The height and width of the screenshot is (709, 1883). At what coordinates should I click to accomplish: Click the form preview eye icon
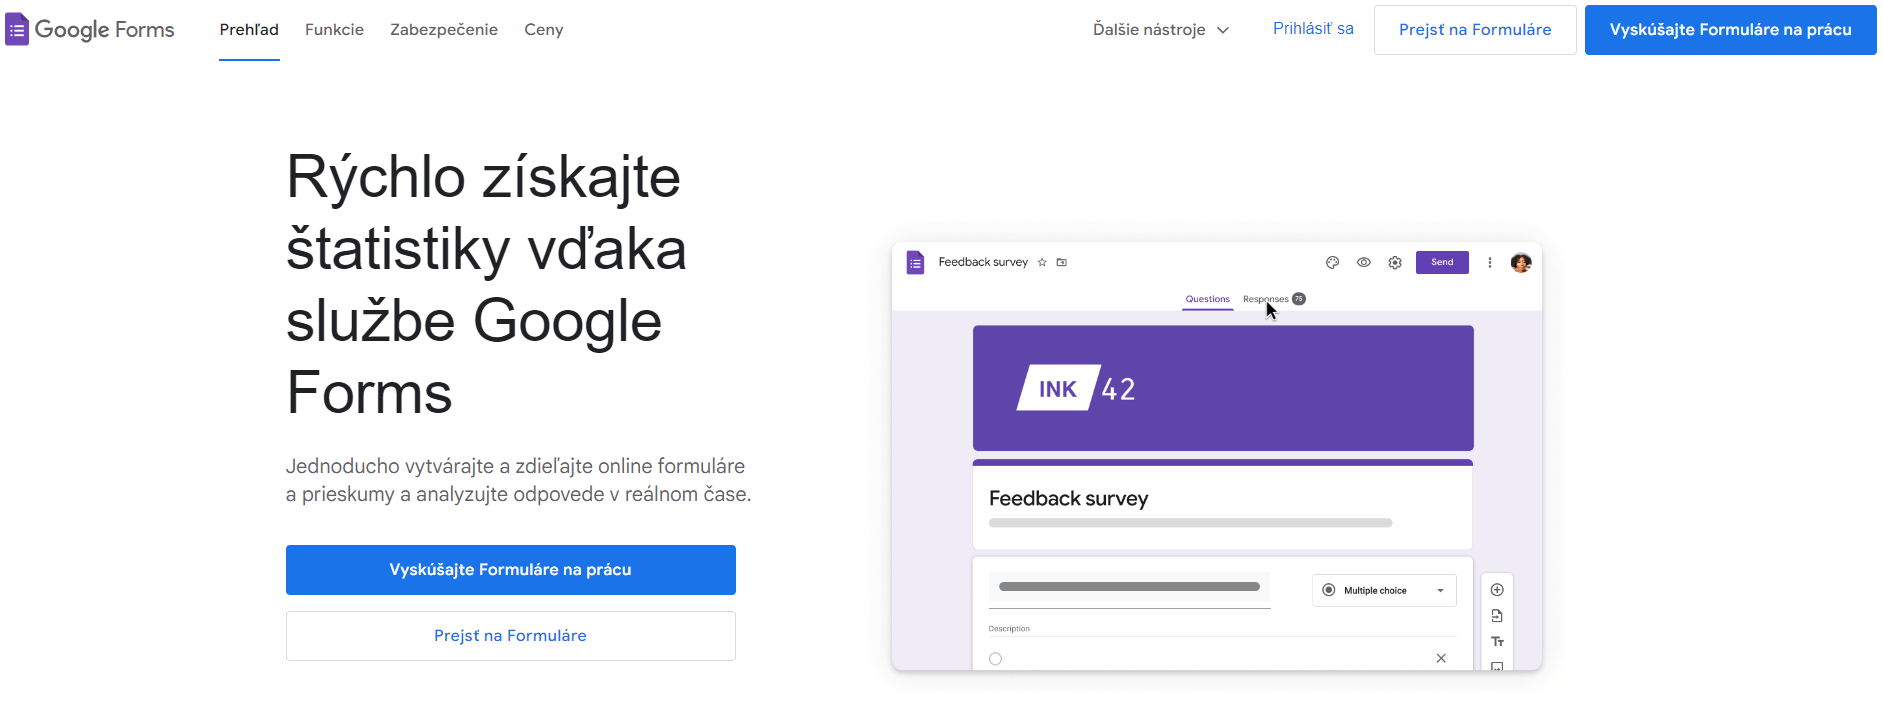(x=1363, y=262)
